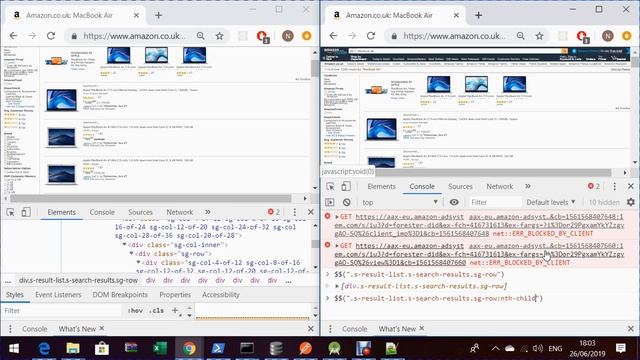Expand the div.s-result-list result array
The width and height of the screenshot is (640, 360).
(337, 286)
